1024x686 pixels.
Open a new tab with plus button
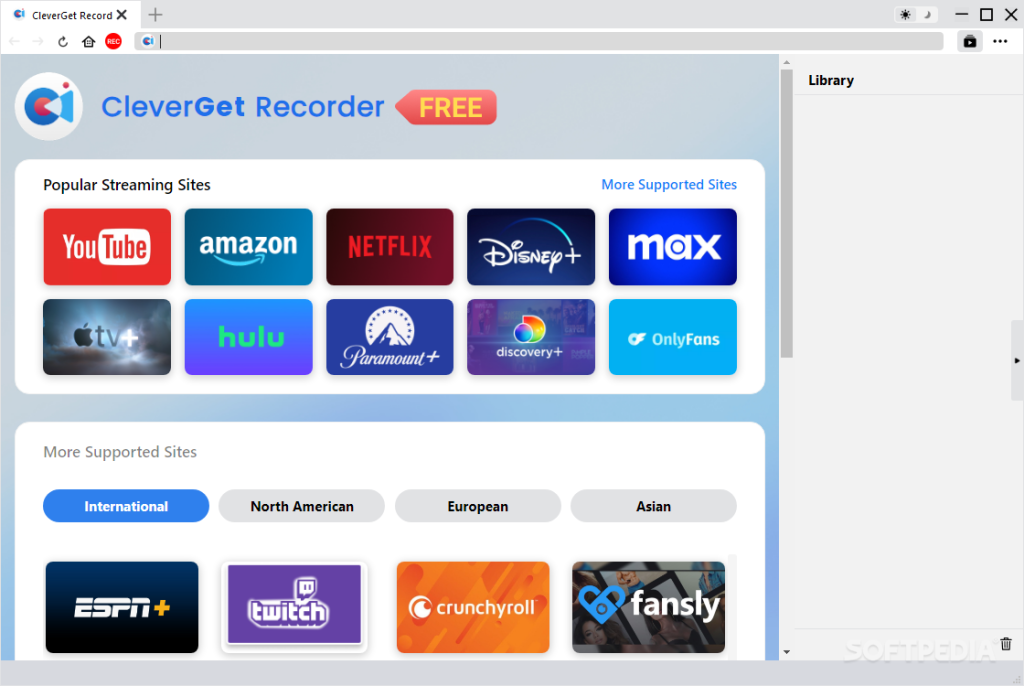click(155, 14)
